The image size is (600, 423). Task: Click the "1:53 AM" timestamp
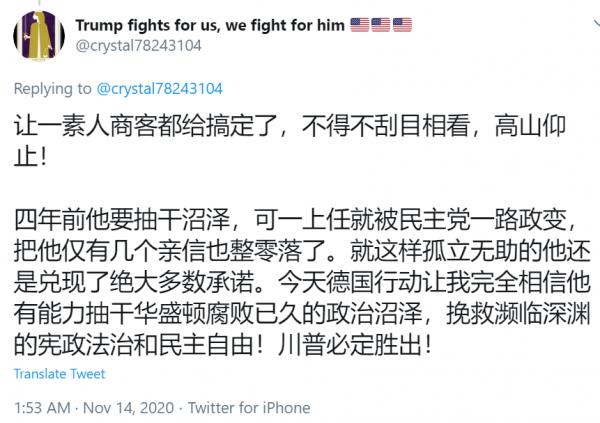44,407
